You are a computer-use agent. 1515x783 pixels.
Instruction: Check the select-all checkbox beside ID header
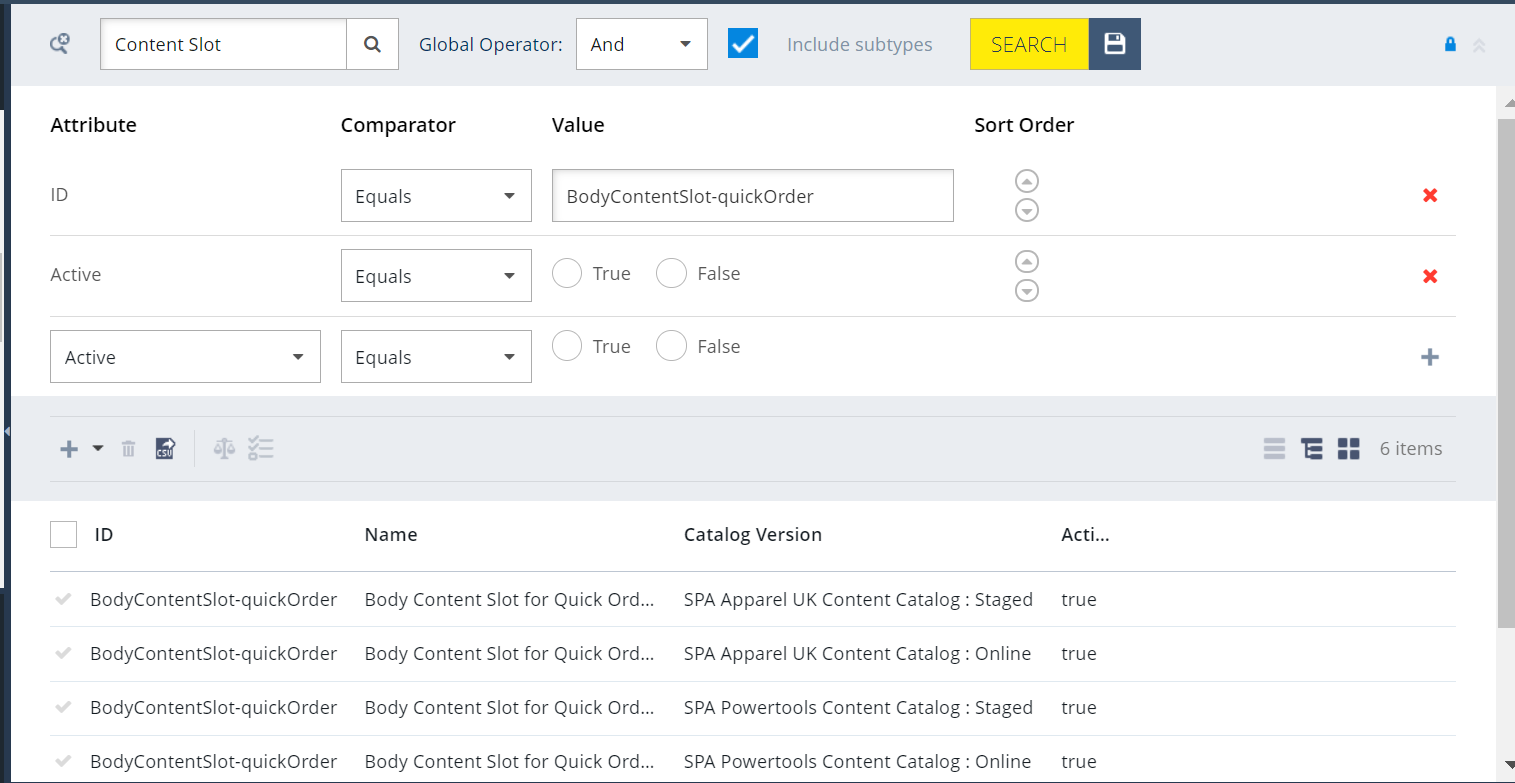tap(63, 535)
